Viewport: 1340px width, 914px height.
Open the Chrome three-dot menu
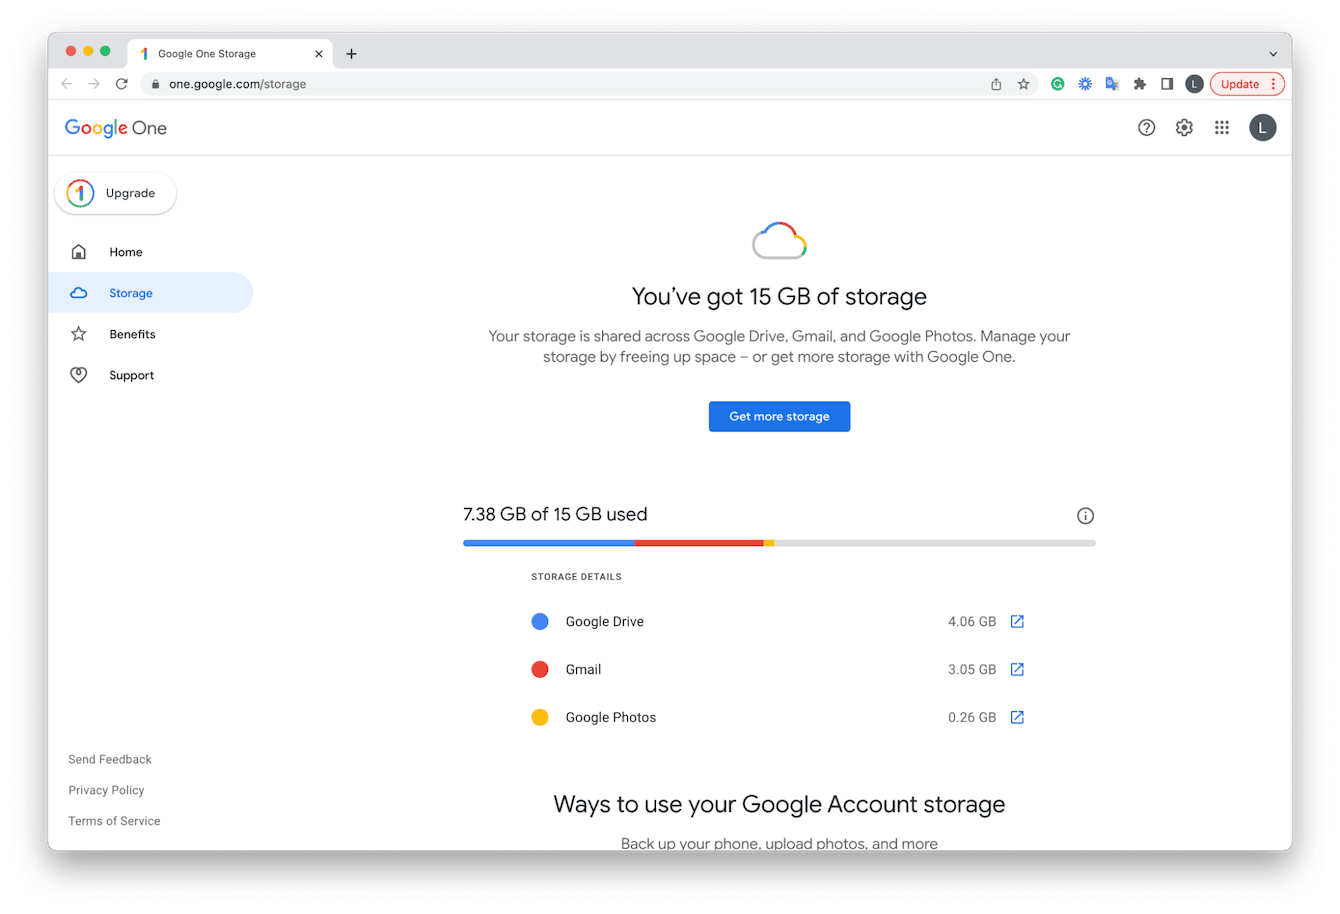coord(1273,84)
